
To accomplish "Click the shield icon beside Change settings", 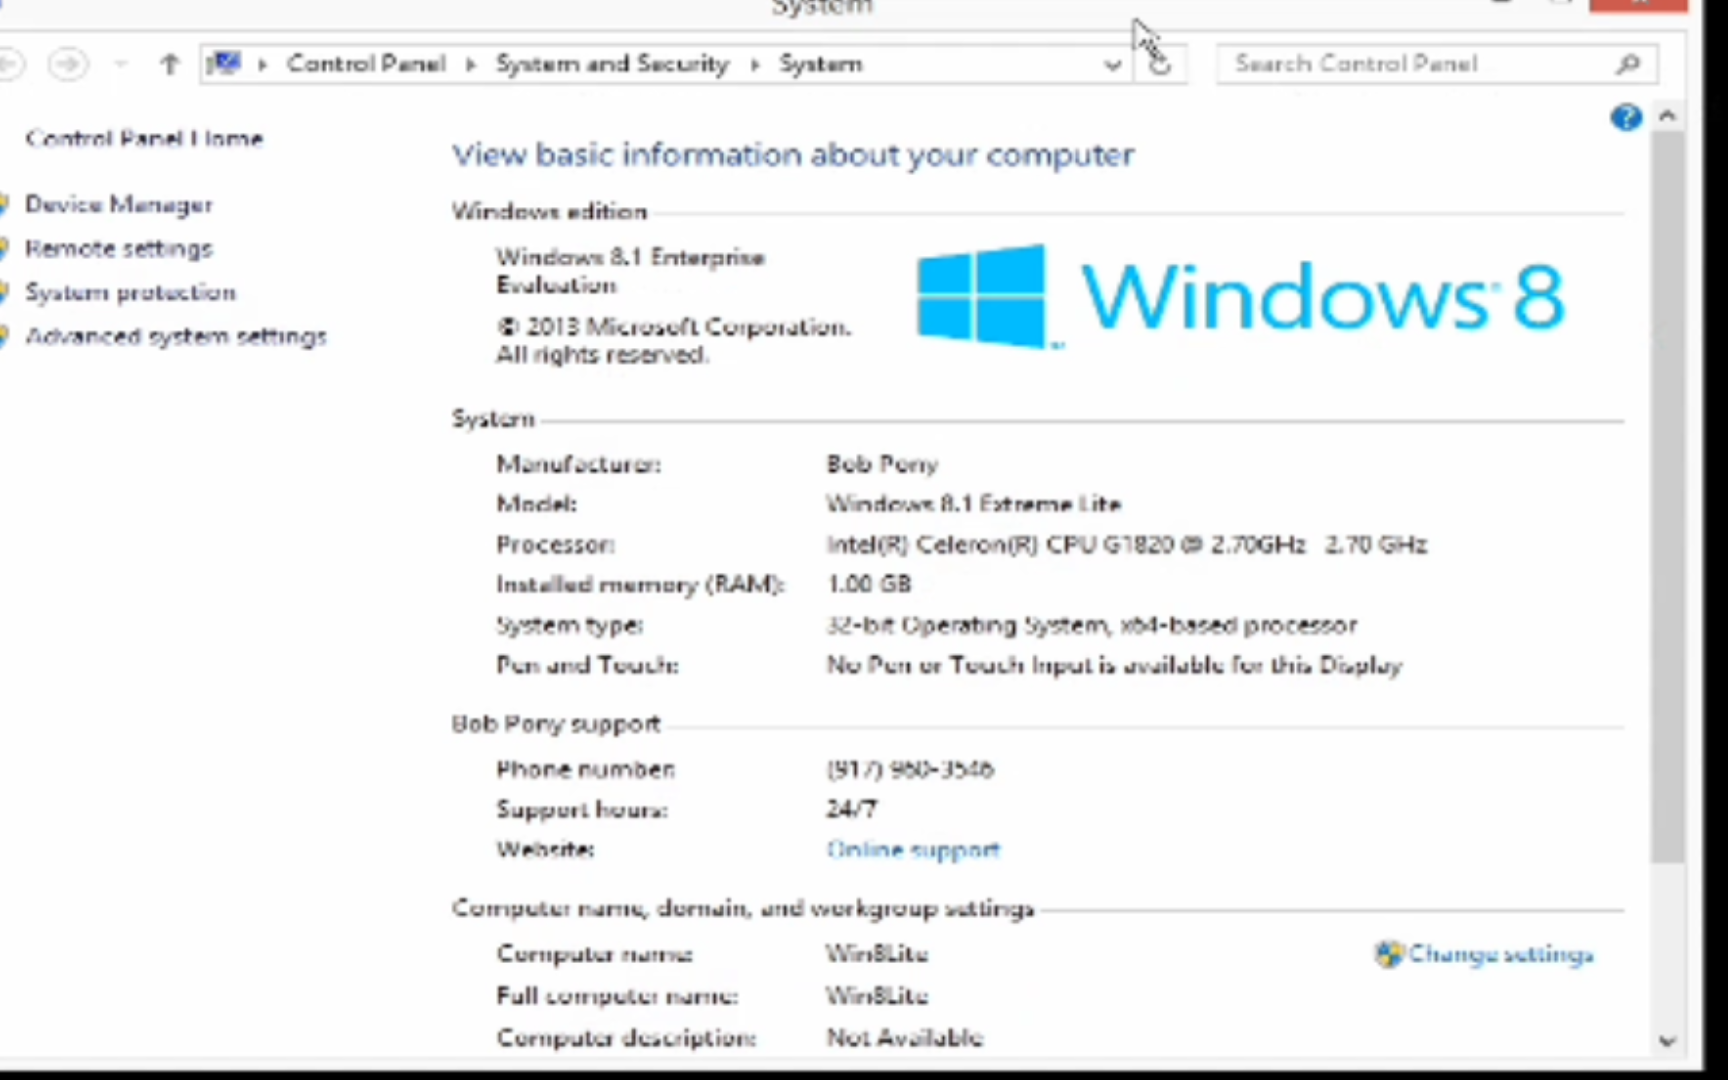I will 1389,953.
